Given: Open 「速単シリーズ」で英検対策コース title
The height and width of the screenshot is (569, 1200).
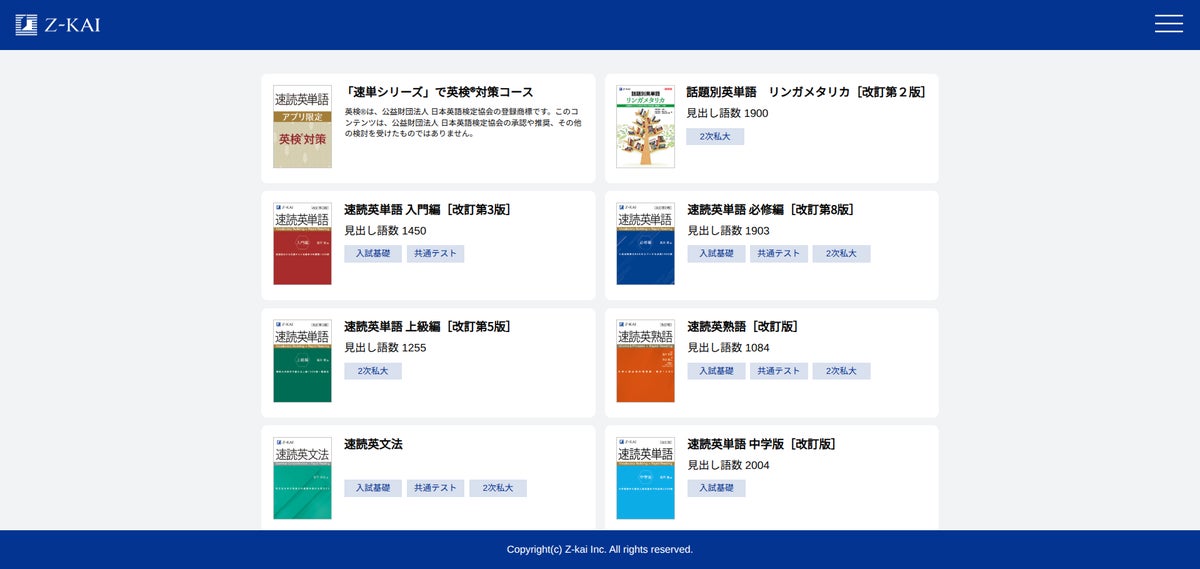Looking at the screenshot, I should (x=439, y=92).
